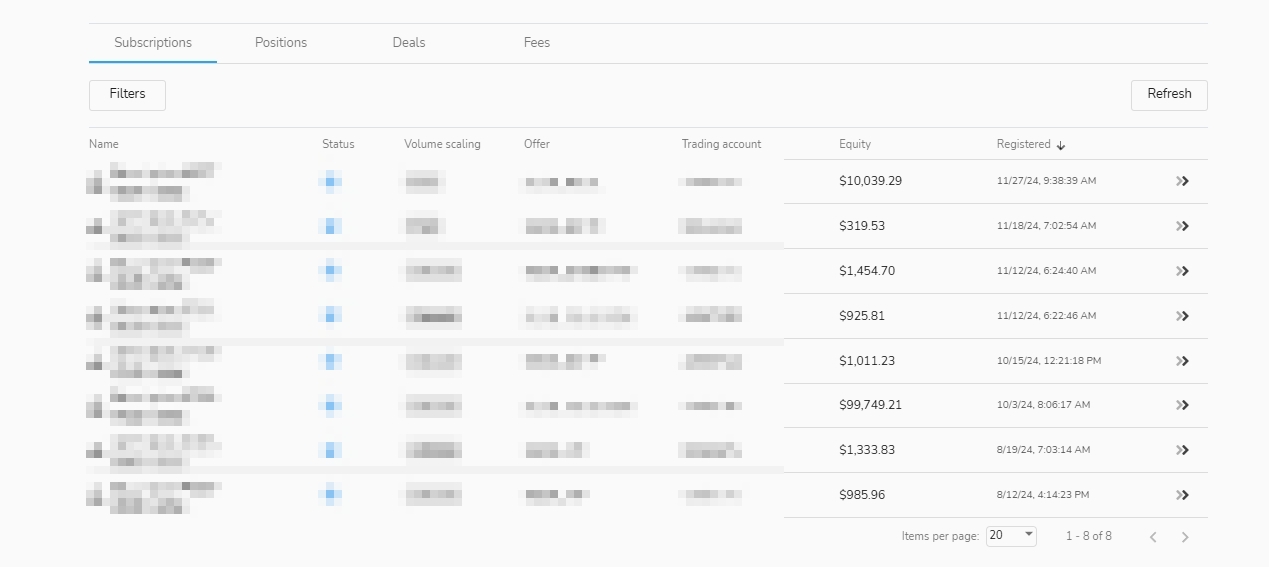Open details arrow for the $10,039.29 subscription

[1182, 181]
